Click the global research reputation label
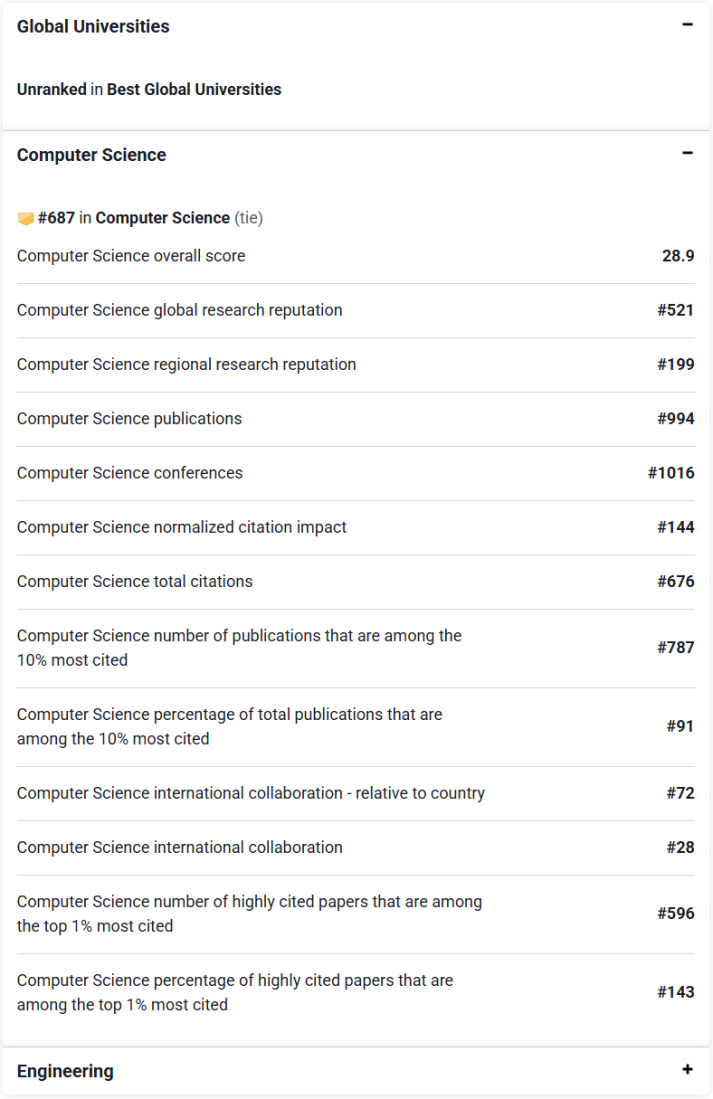 pyautogui.click(x=179, y=310)
